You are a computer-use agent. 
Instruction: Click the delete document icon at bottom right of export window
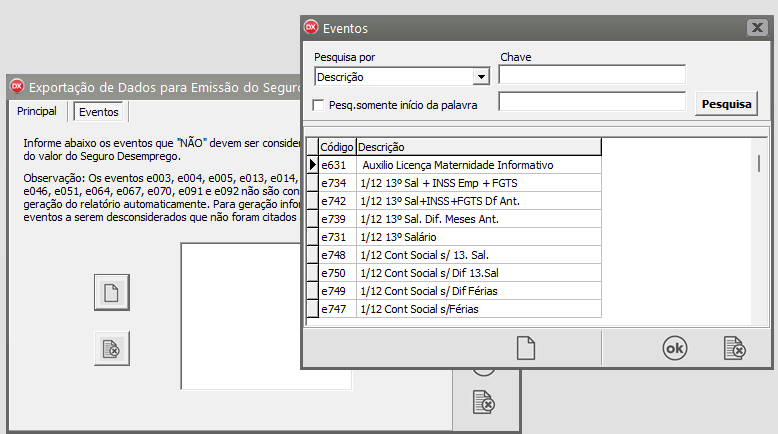tap(484, 402)
